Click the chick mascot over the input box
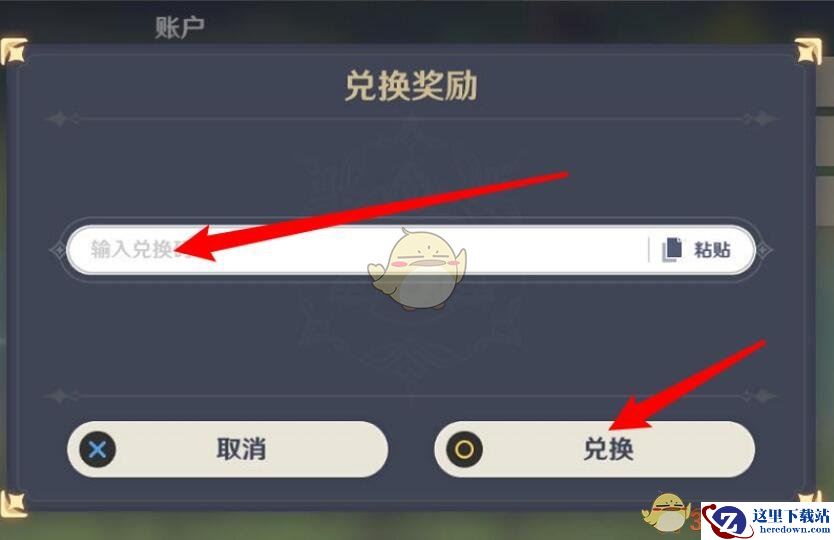Image resolution: width=834 pixels, height=540 pixels. point(418,269)
